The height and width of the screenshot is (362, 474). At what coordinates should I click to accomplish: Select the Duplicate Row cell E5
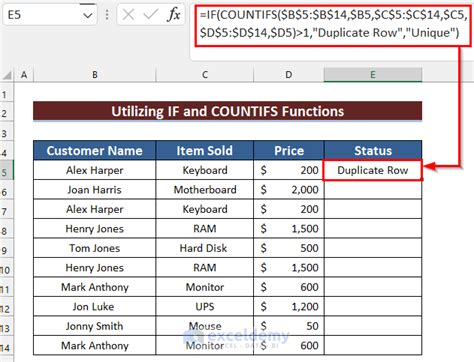pos(373,170)
